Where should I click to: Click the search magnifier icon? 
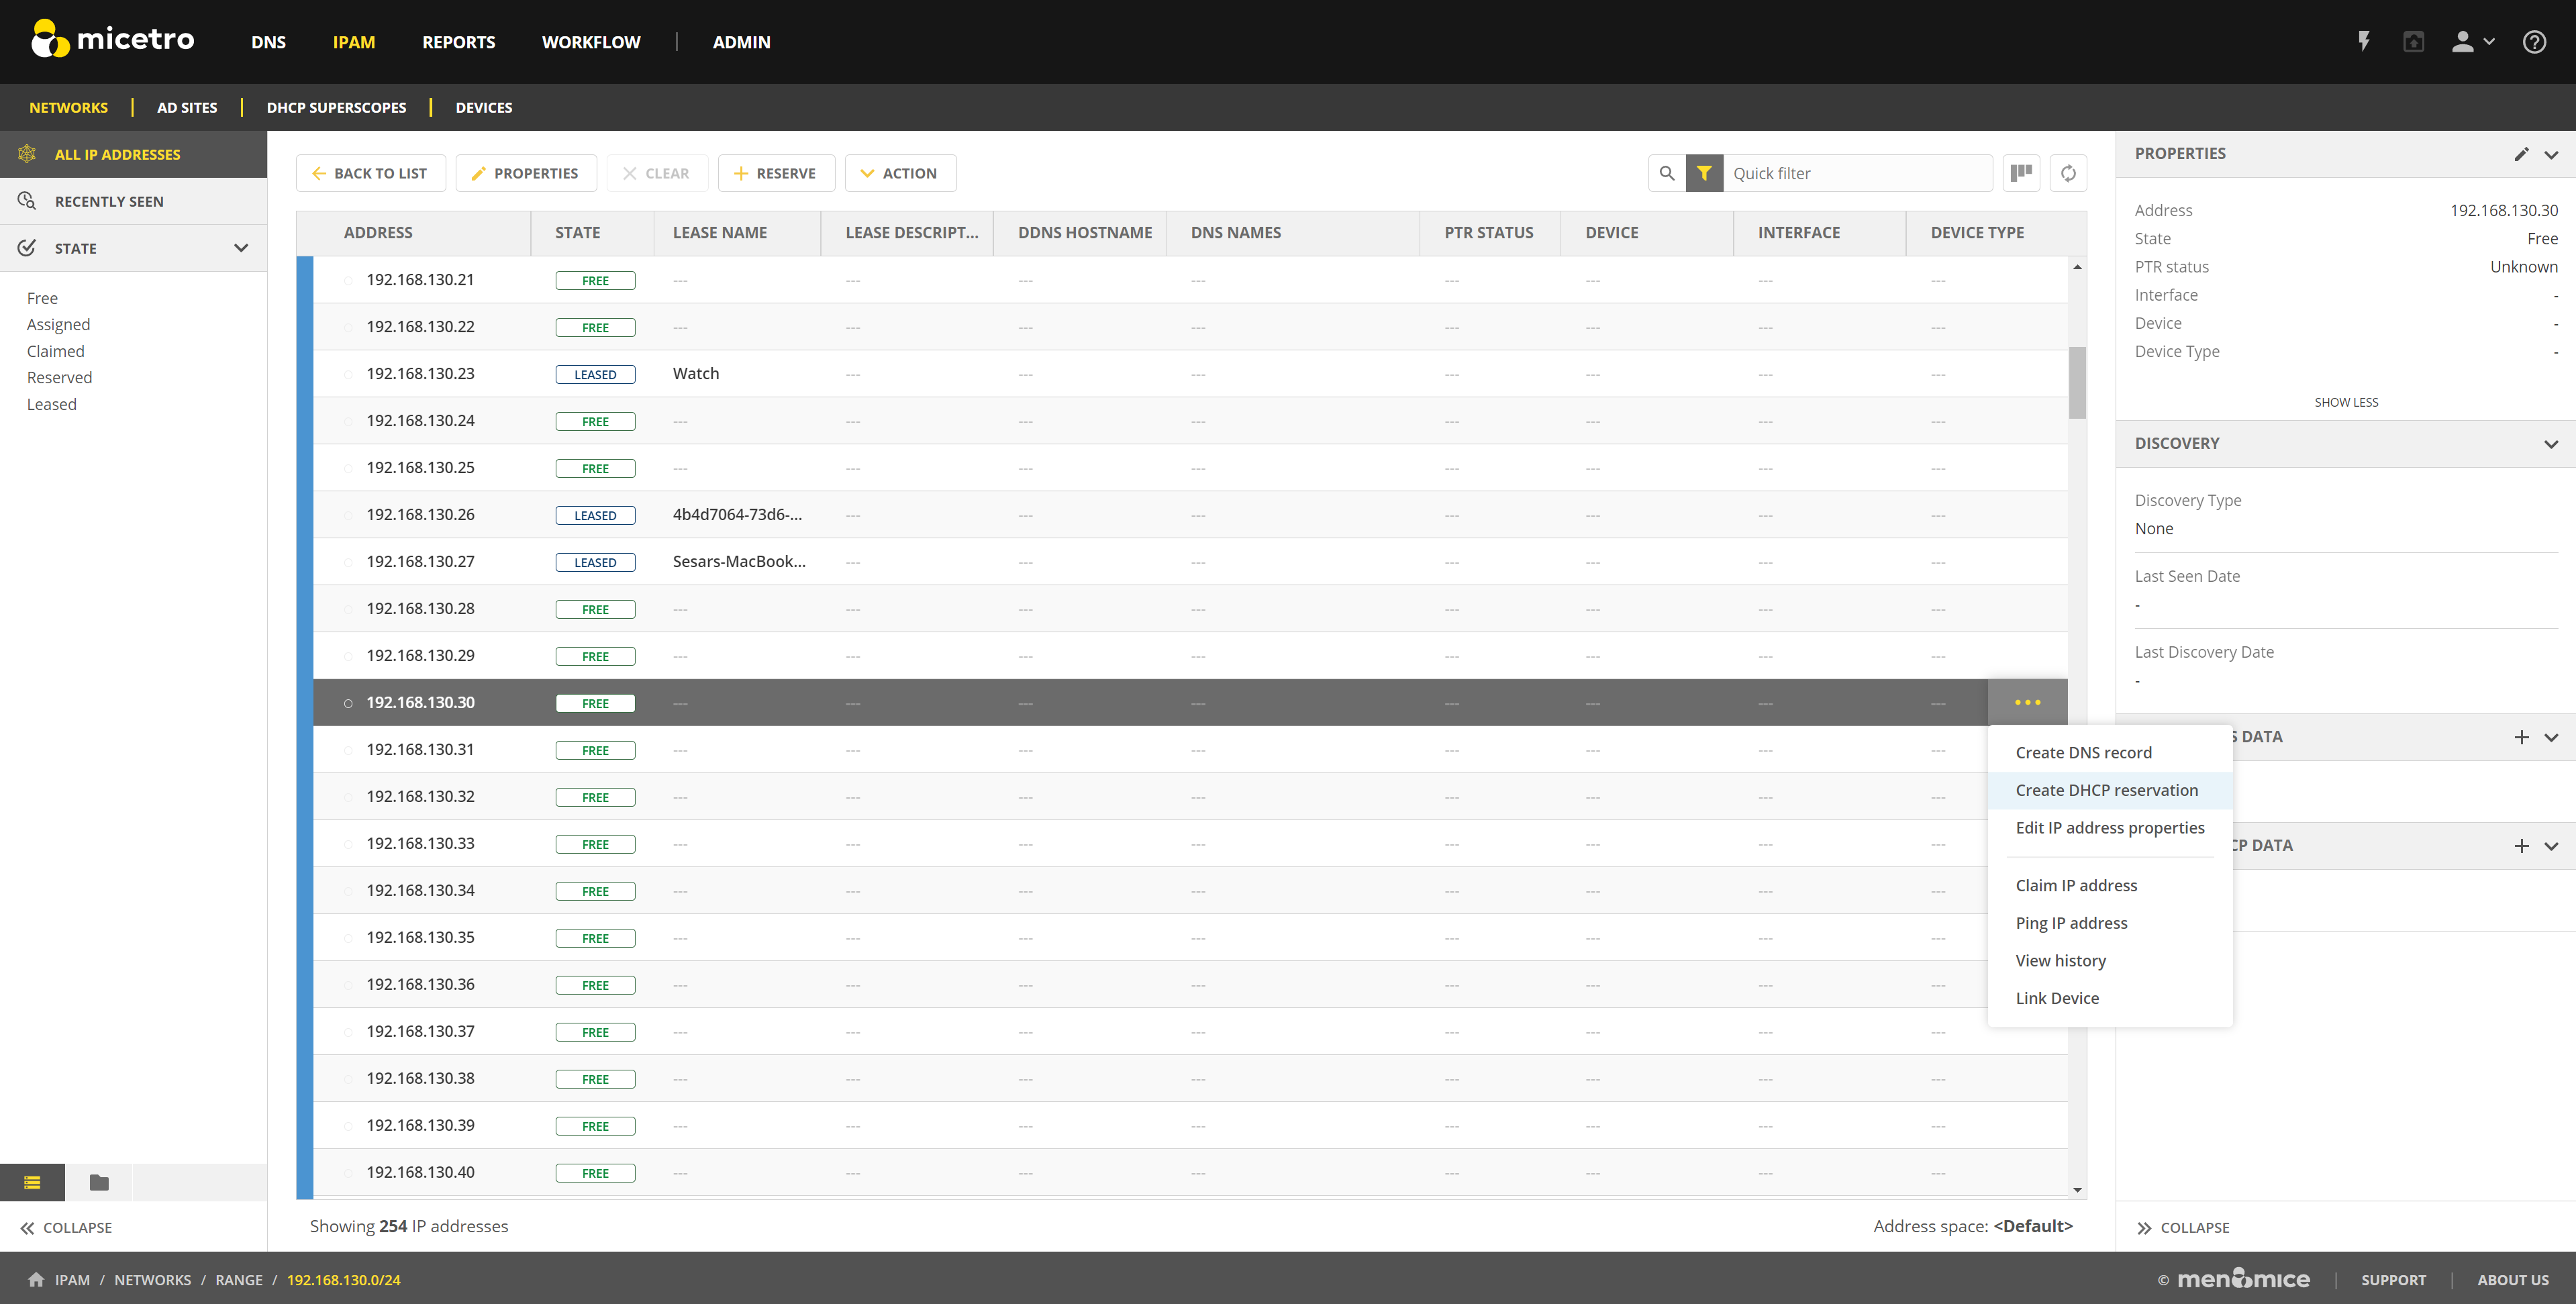tap(1666, 173)
